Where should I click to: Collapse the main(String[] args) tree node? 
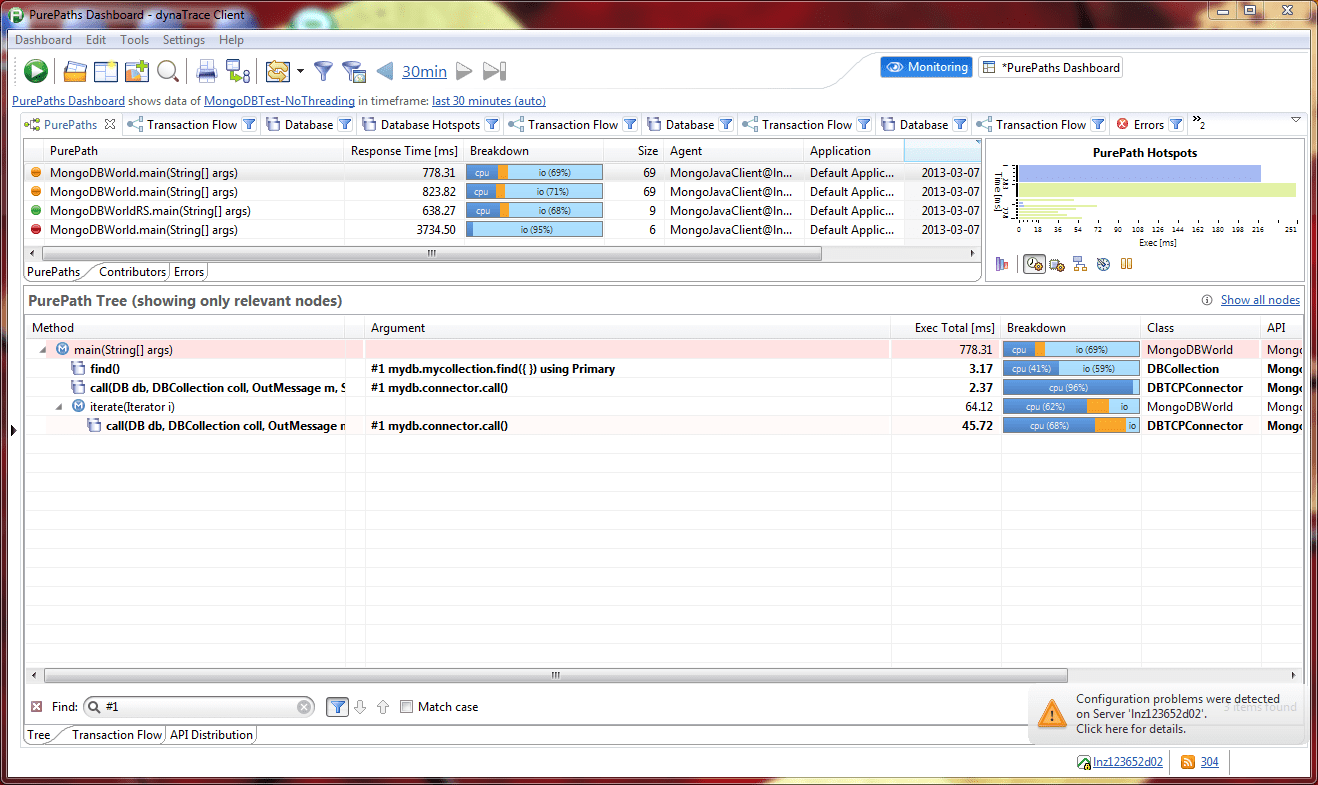pos(43,350)
